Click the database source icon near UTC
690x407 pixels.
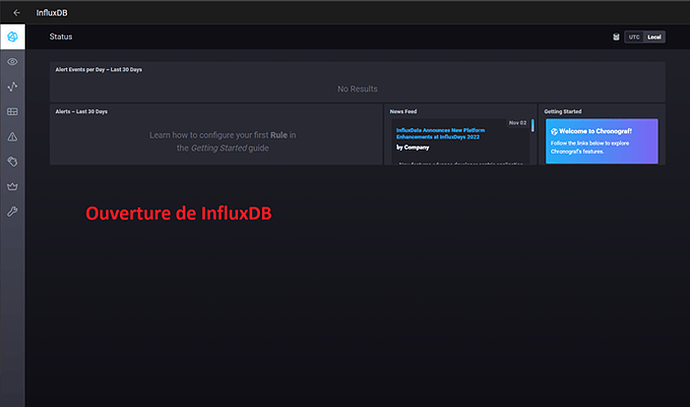(x=616, y=37)
